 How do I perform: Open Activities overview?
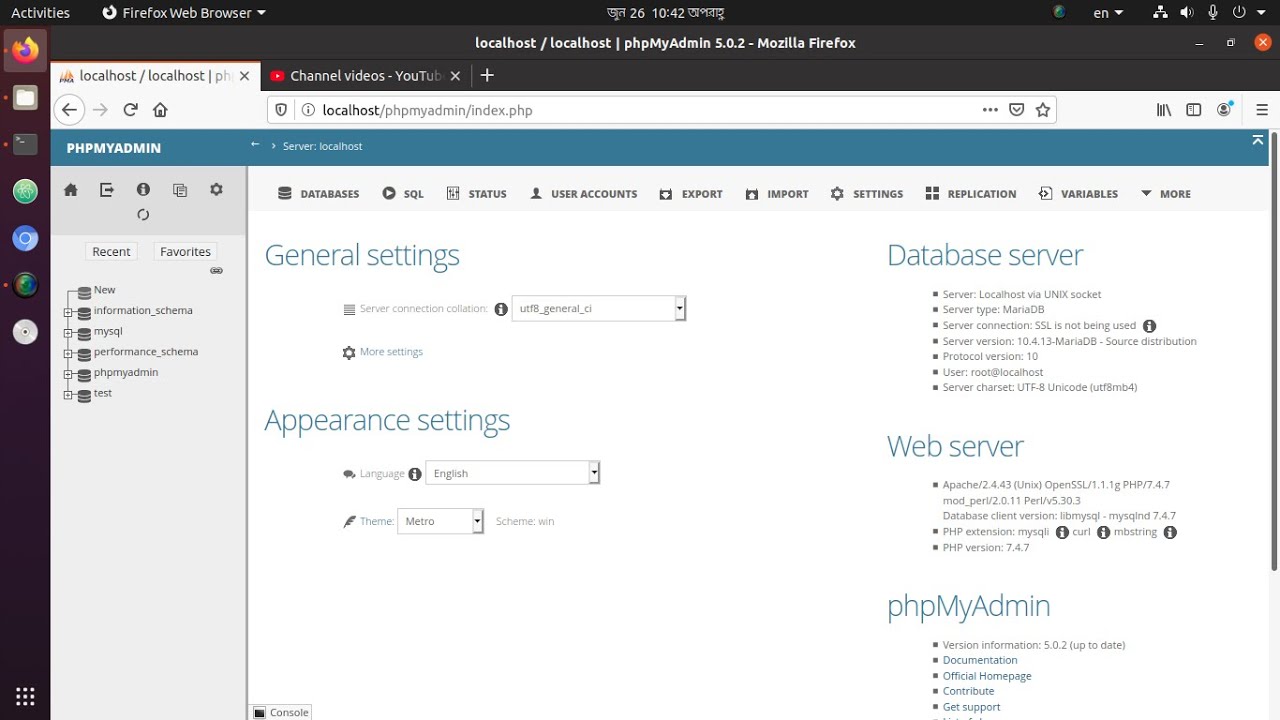pyautogui.click(x=40, y=13)
